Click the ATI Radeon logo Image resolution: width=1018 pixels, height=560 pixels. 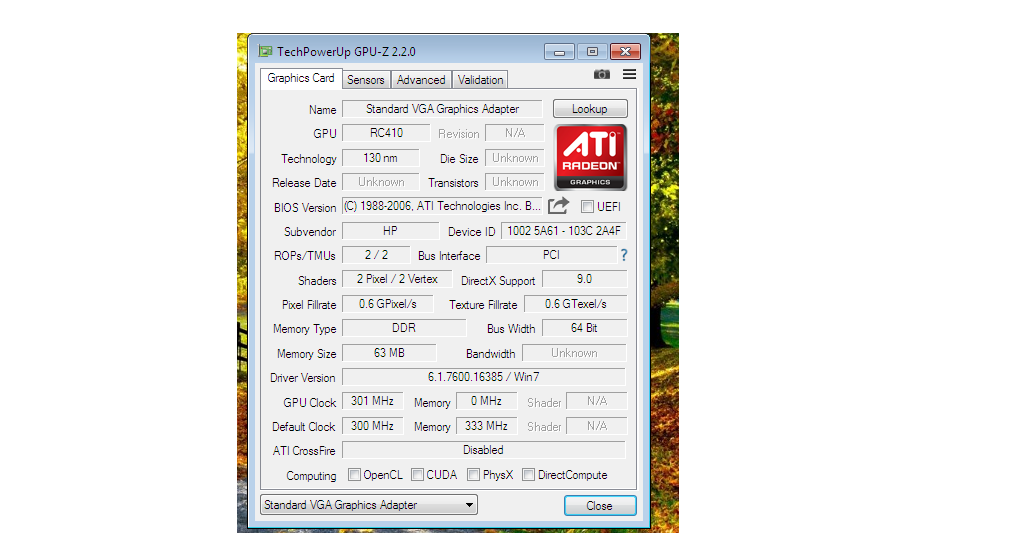pyautogui.click(x=591, y=157)
